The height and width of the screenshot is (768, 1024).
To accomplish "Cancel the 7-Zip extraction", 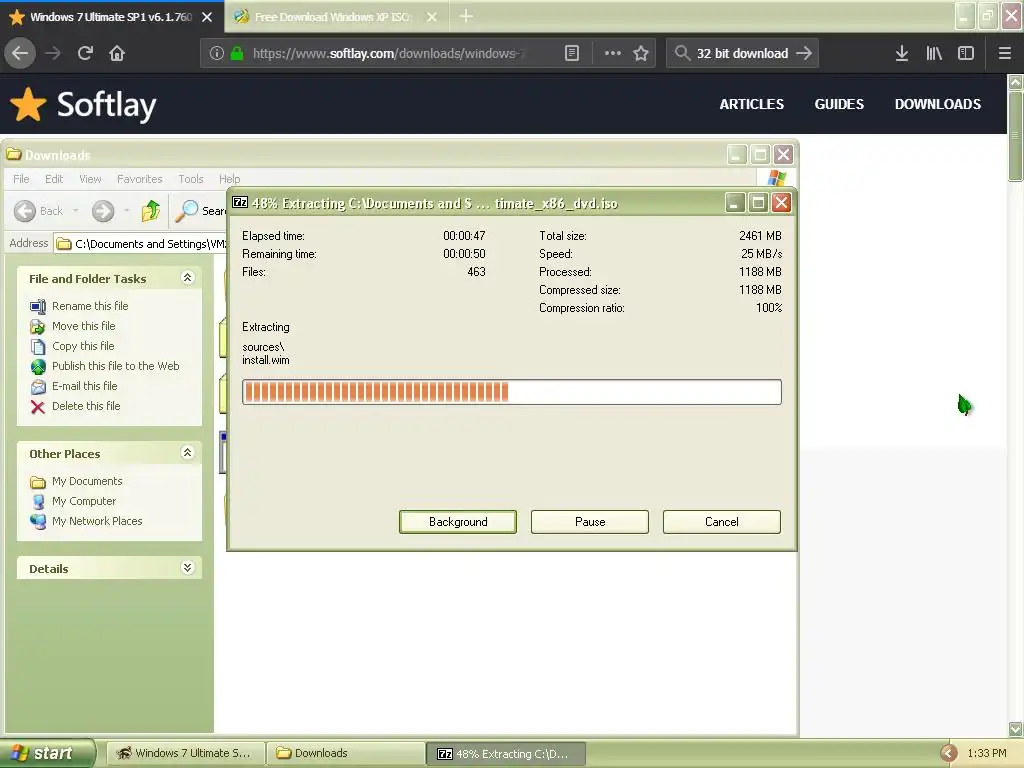I will click(722, 522).
